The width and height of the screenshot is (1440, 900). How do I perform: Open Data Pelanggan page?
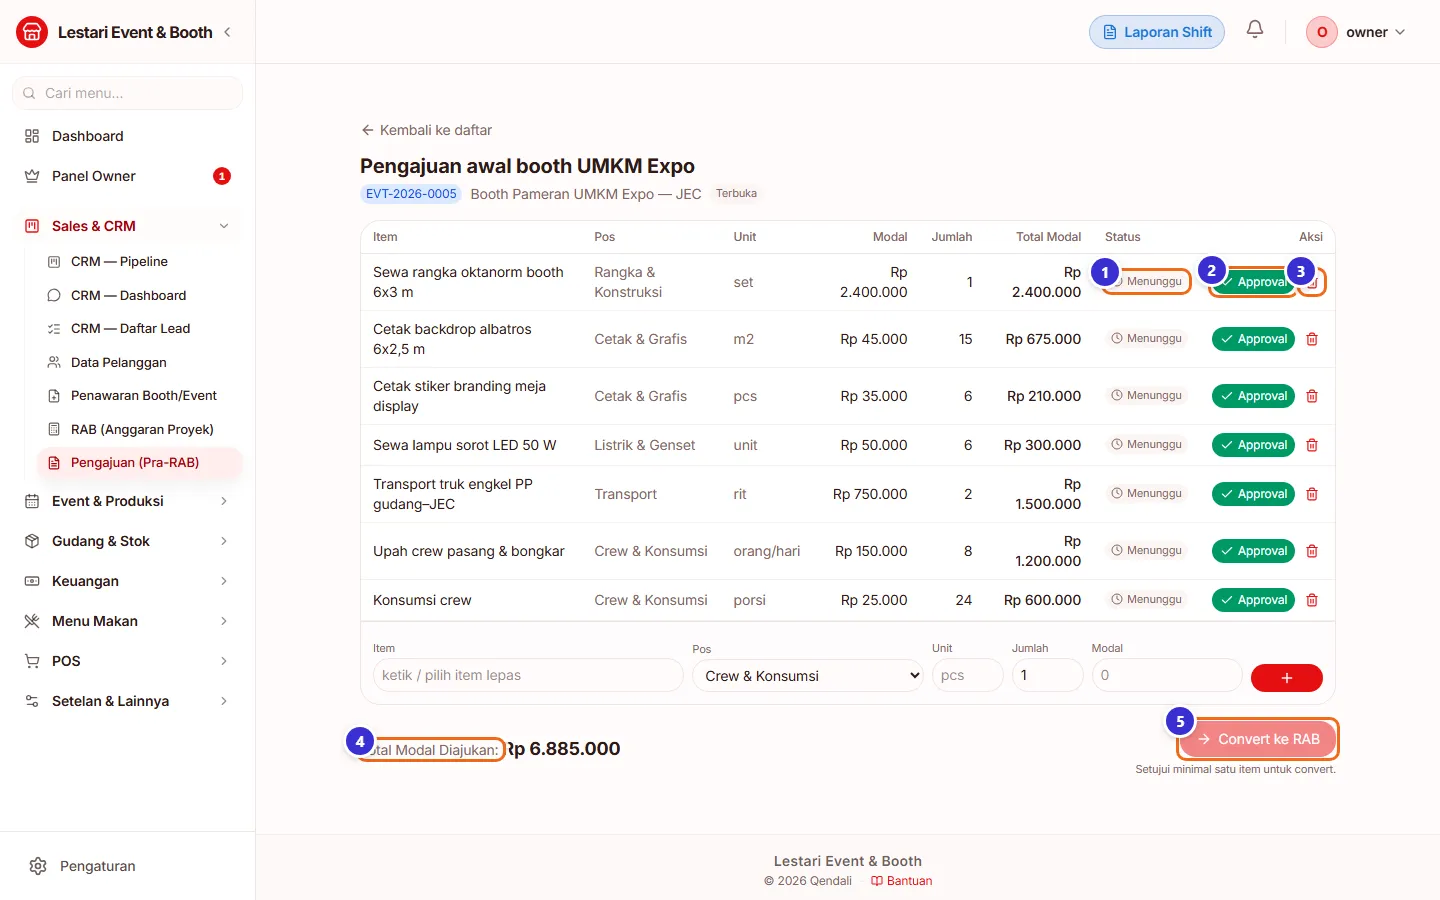(x=139, y=362)
